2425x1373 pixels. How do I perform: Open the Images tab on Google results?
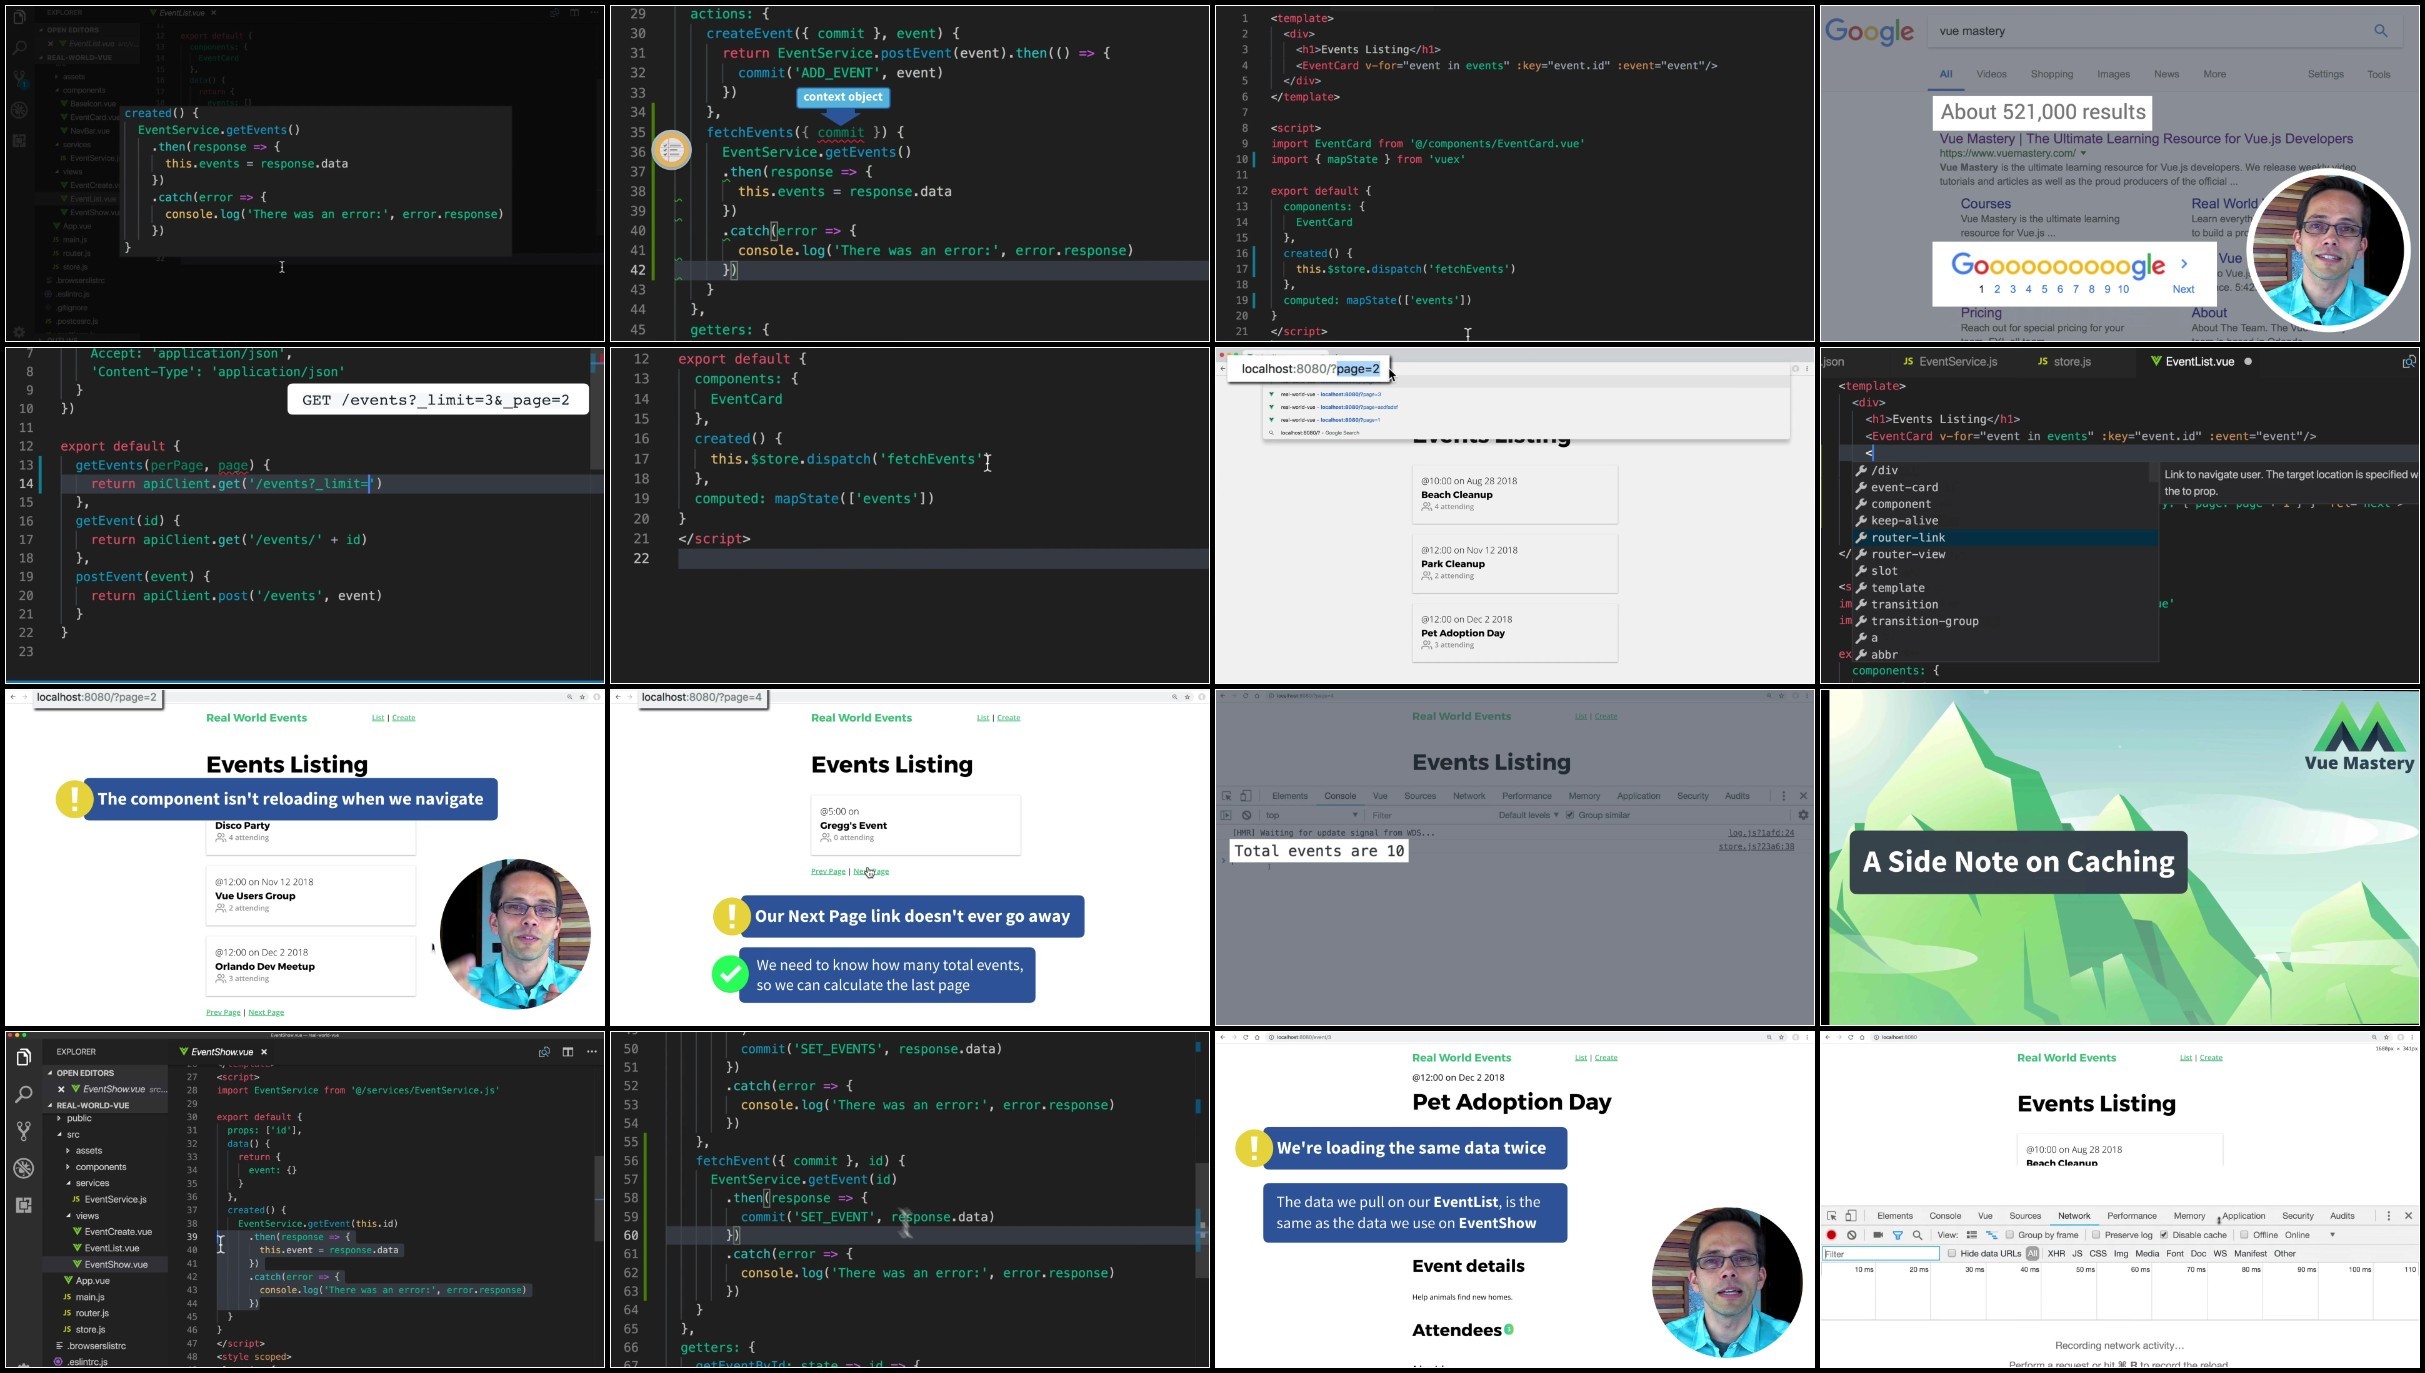2113,74
